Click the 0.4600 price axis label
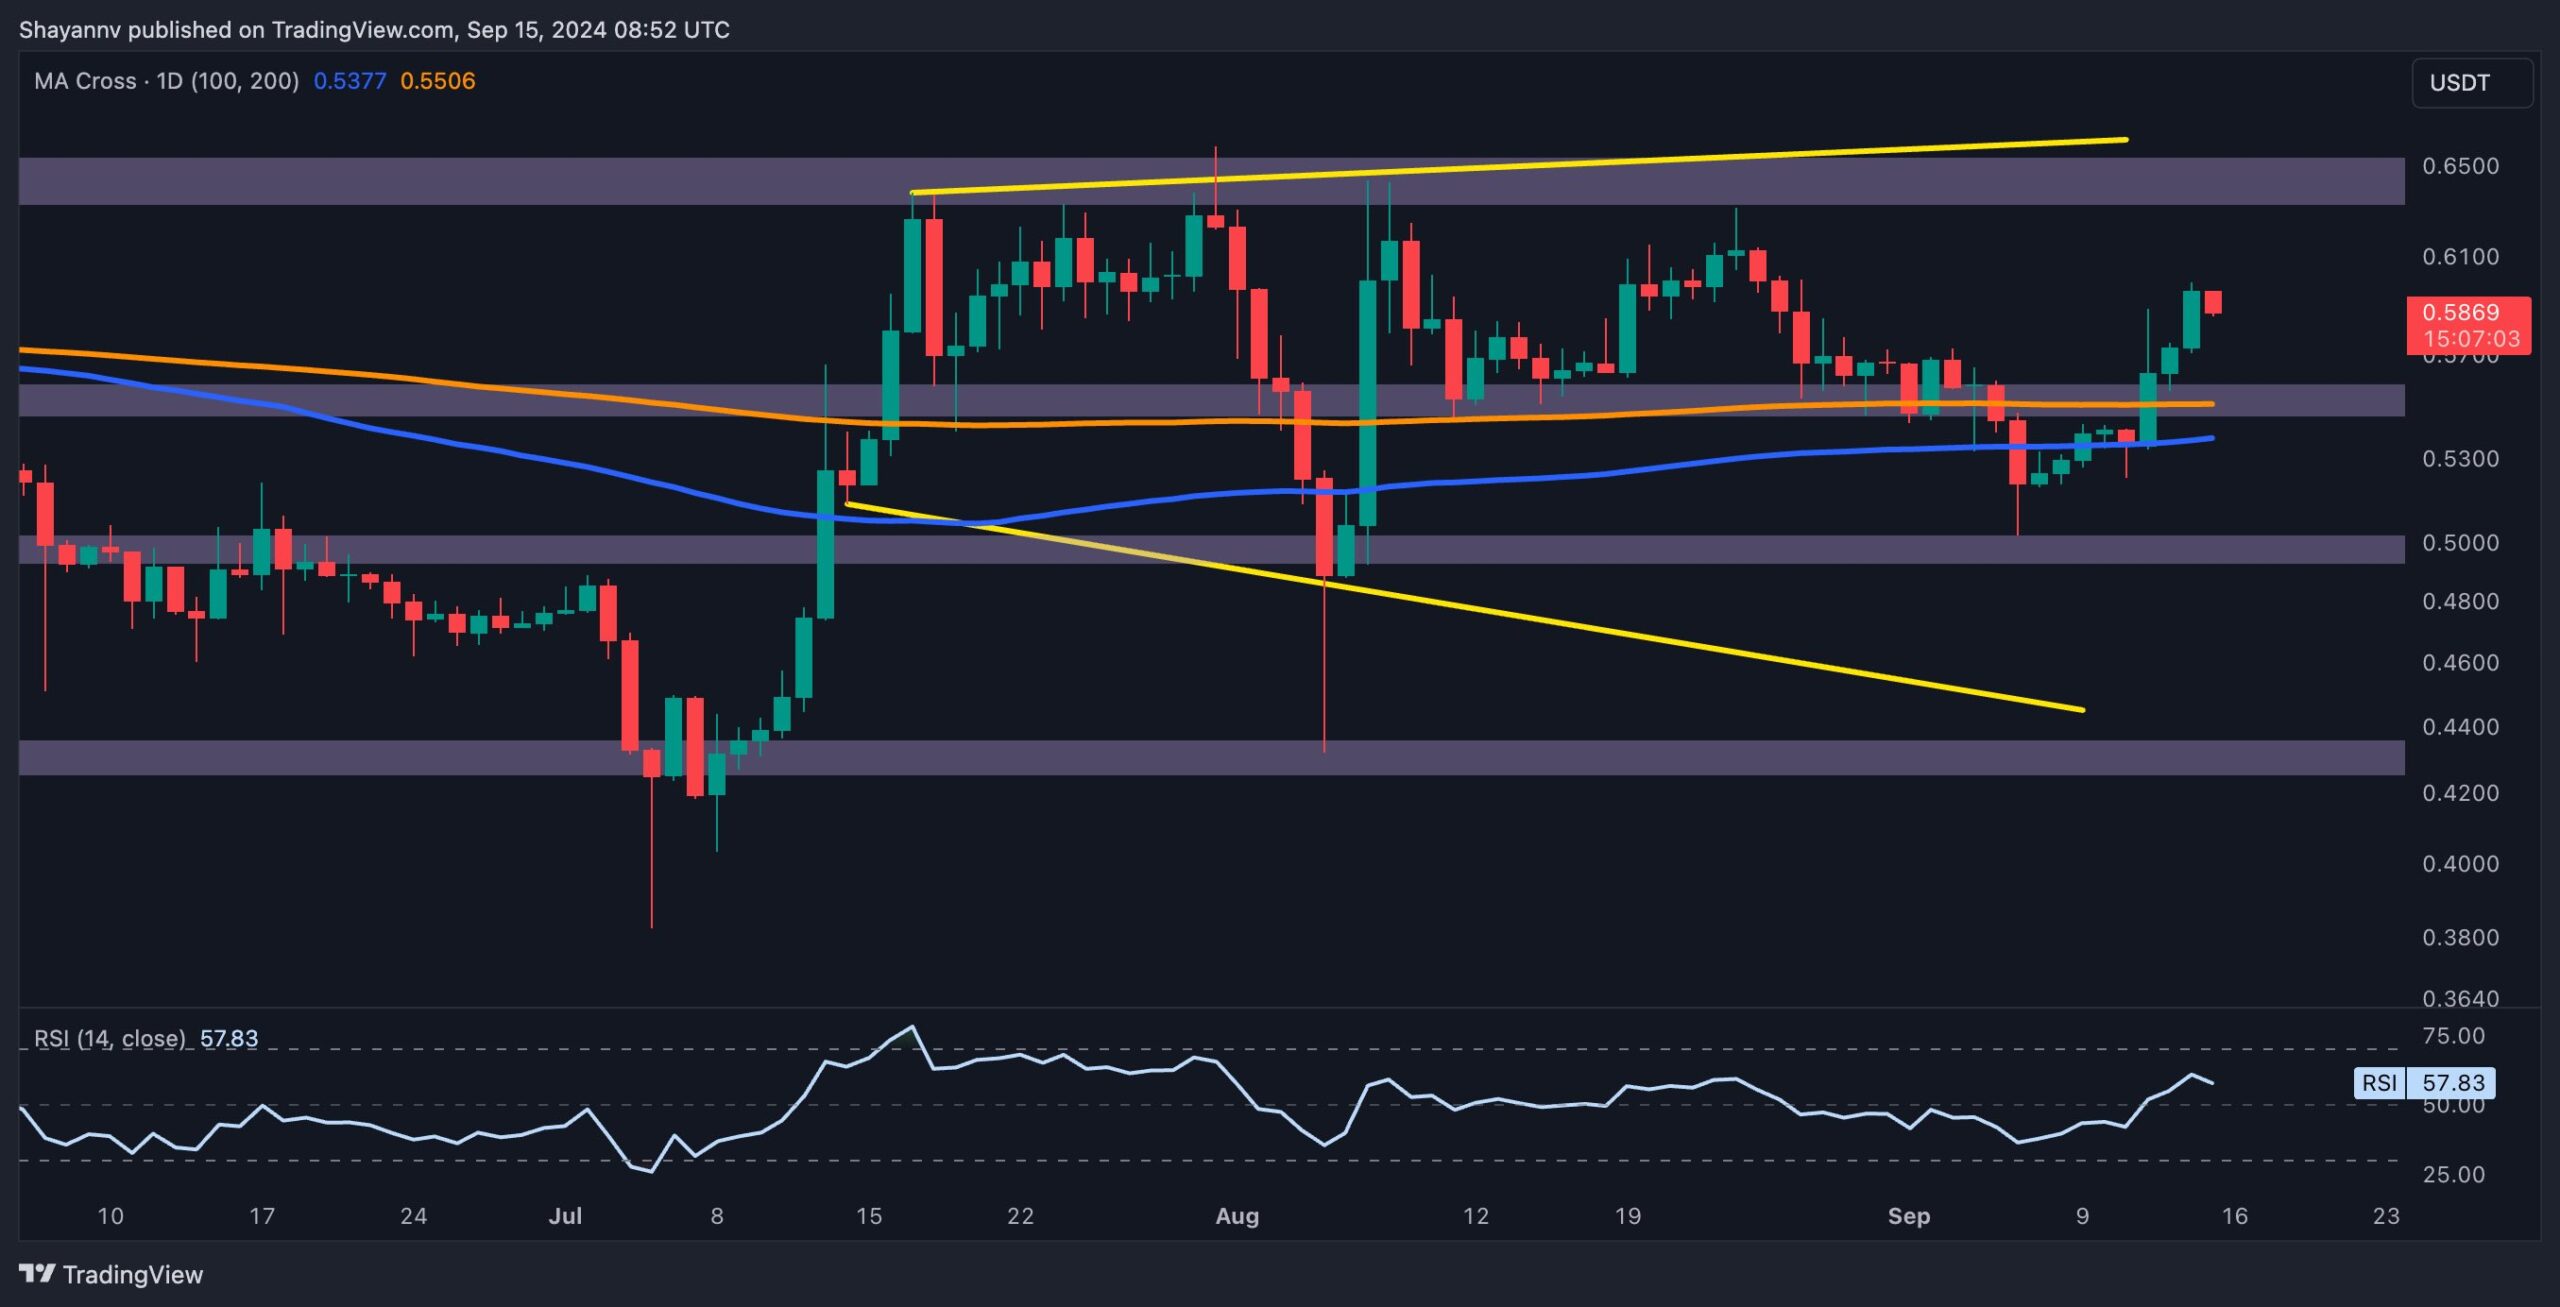 pos(2460,663)
